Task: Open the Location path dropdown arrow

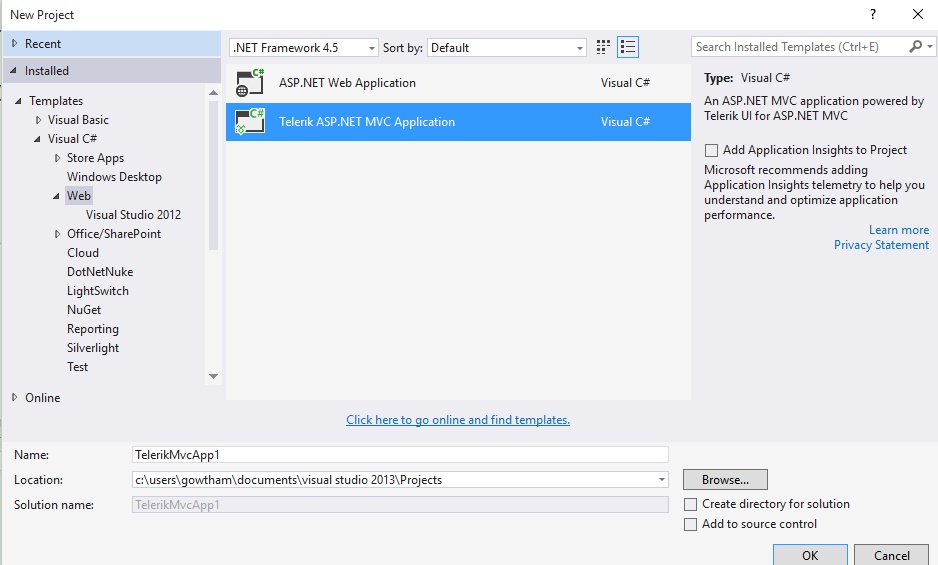Action: [662, 479]
